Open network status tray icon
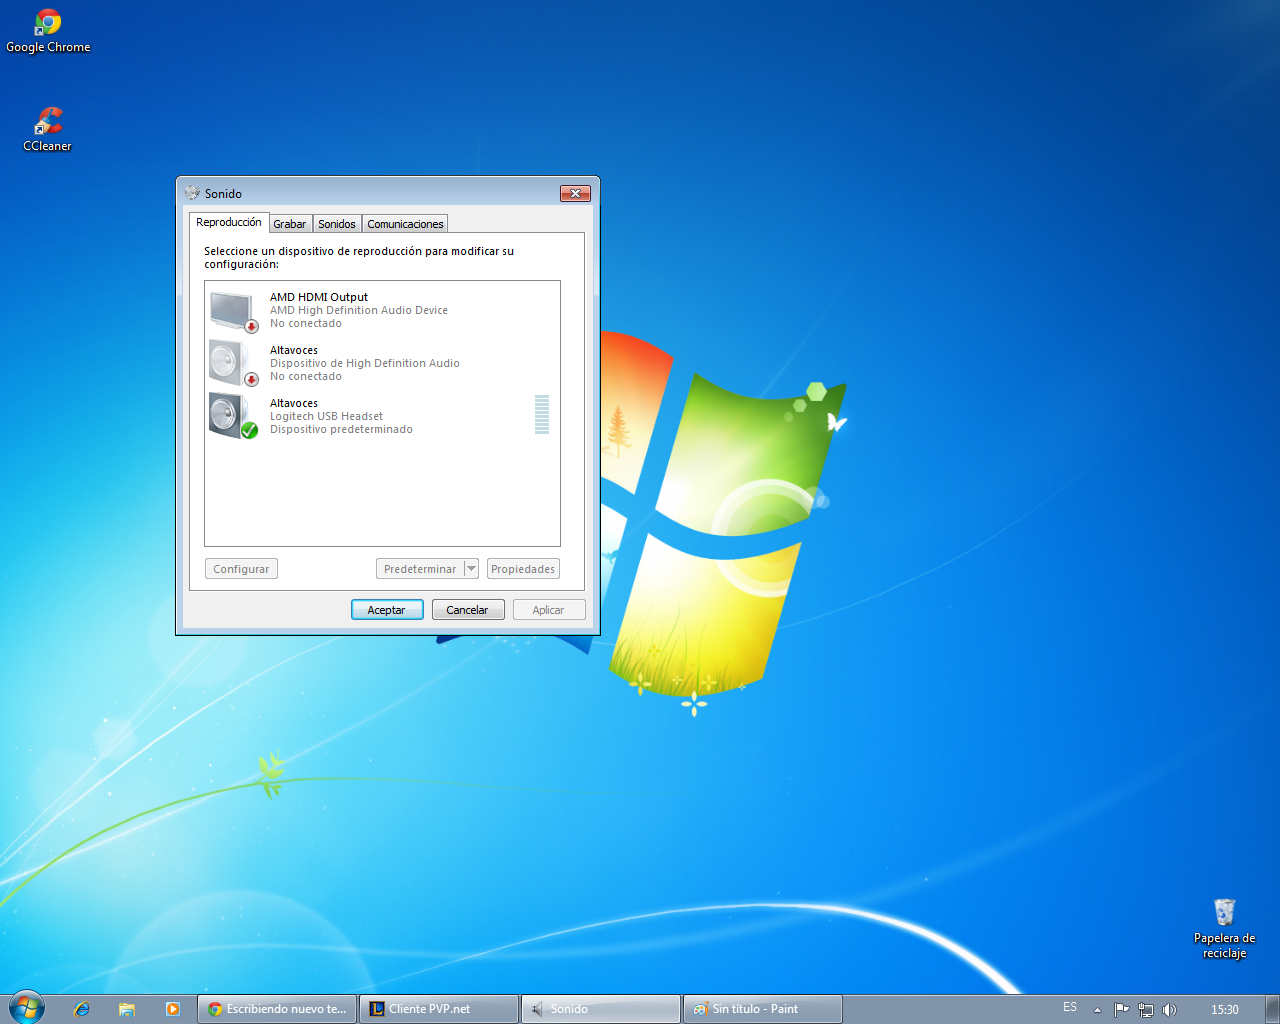This screenshot has width=1280, height=1024. (x=1146, y=1010)
